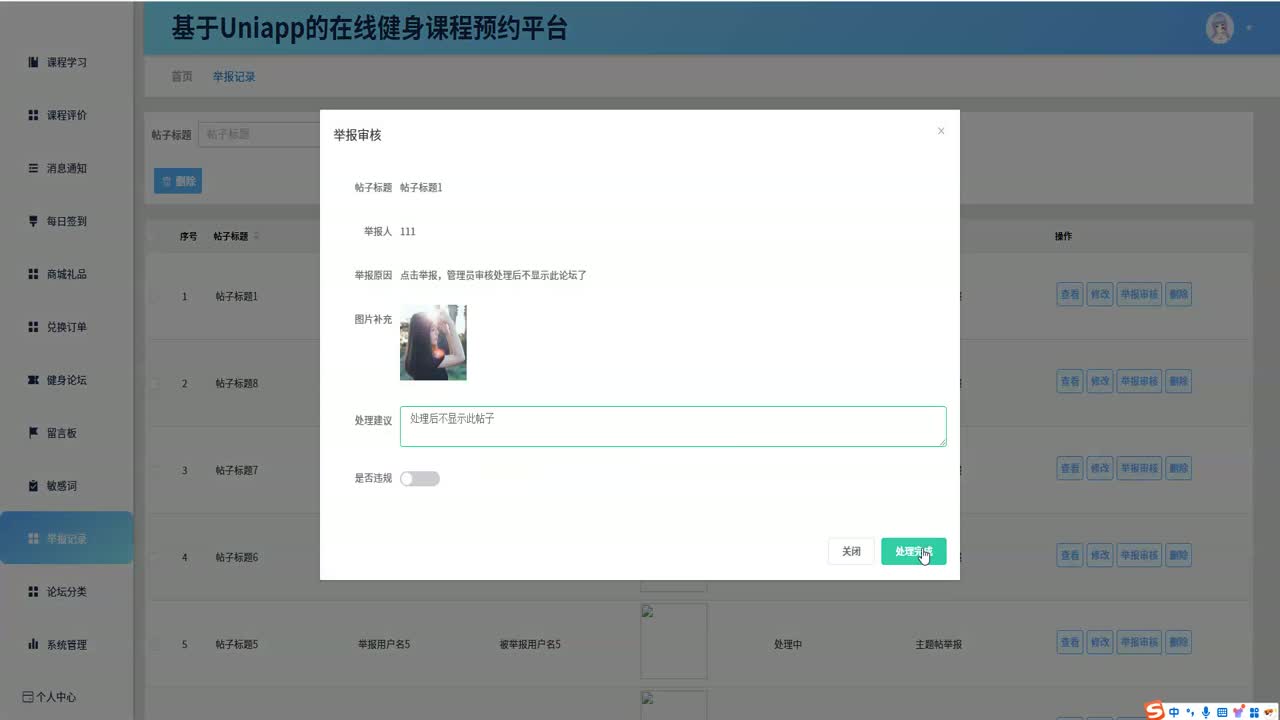Click the 被举报用户名5 cell

(x=530, y=645)
